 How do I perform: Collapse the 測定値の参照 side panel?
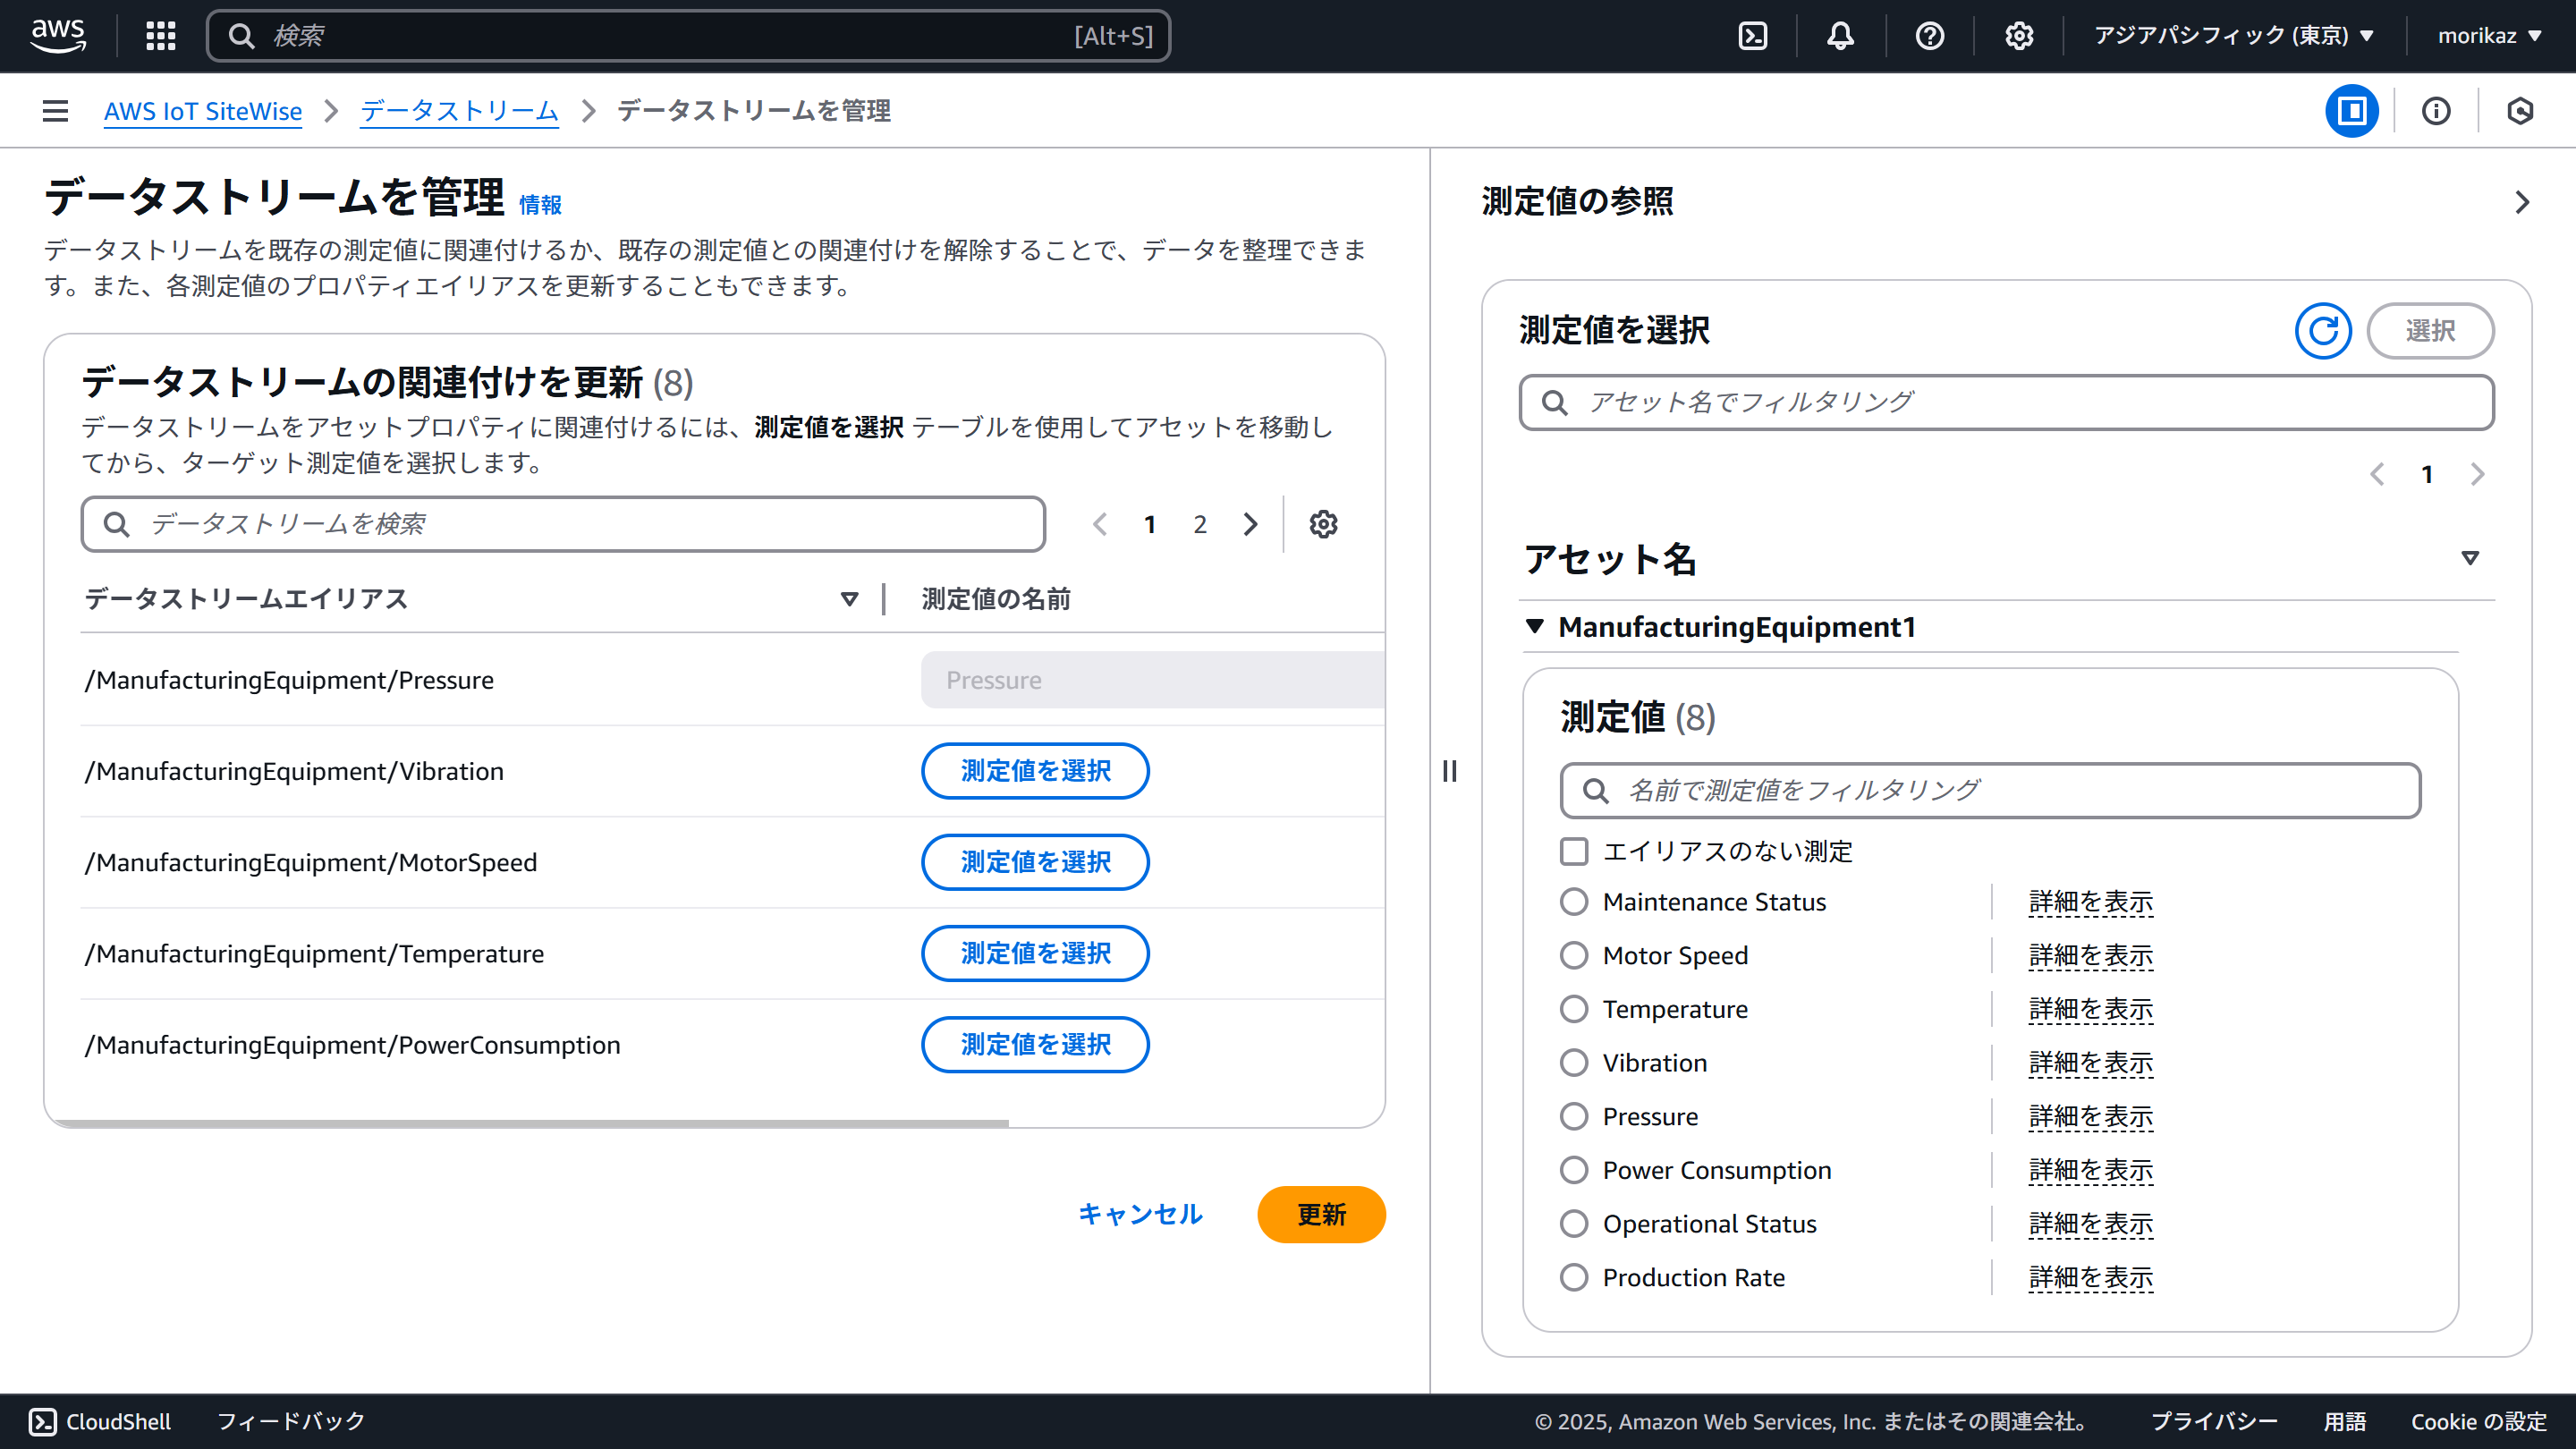click(2522, 202)
